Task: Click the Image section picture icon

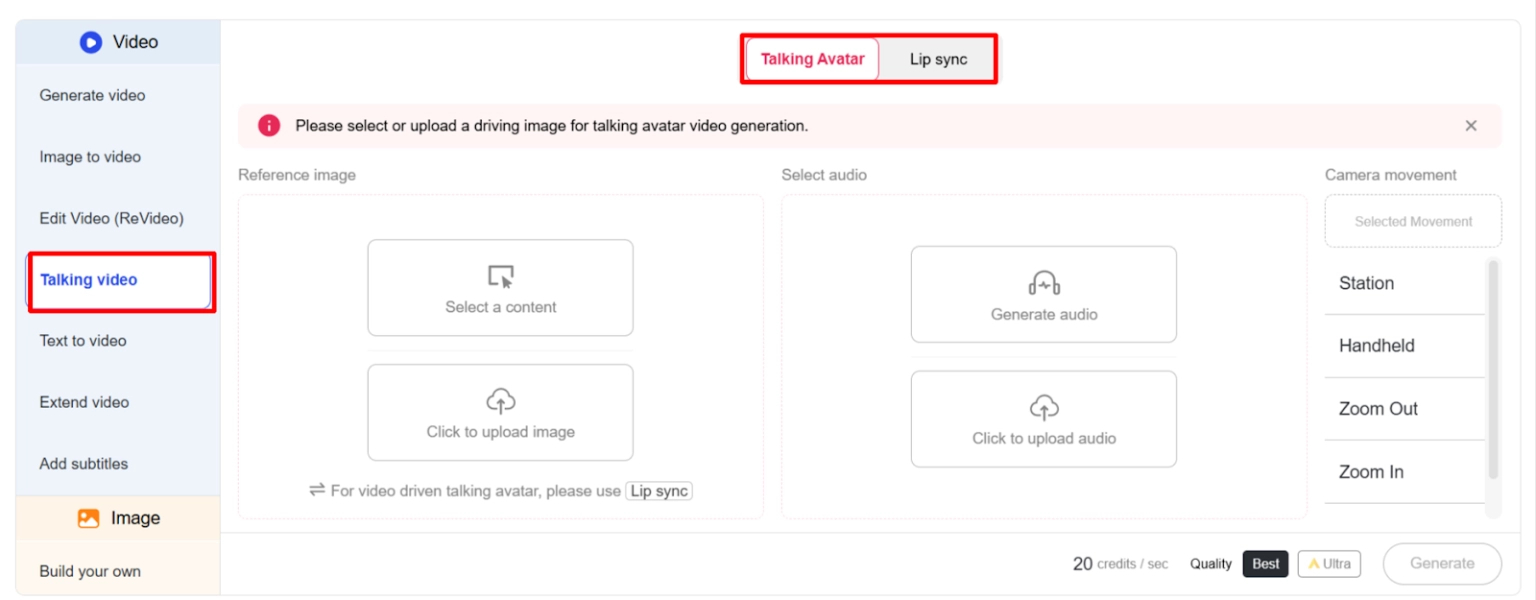Action: pyautogui.click(x=86, y=517)
